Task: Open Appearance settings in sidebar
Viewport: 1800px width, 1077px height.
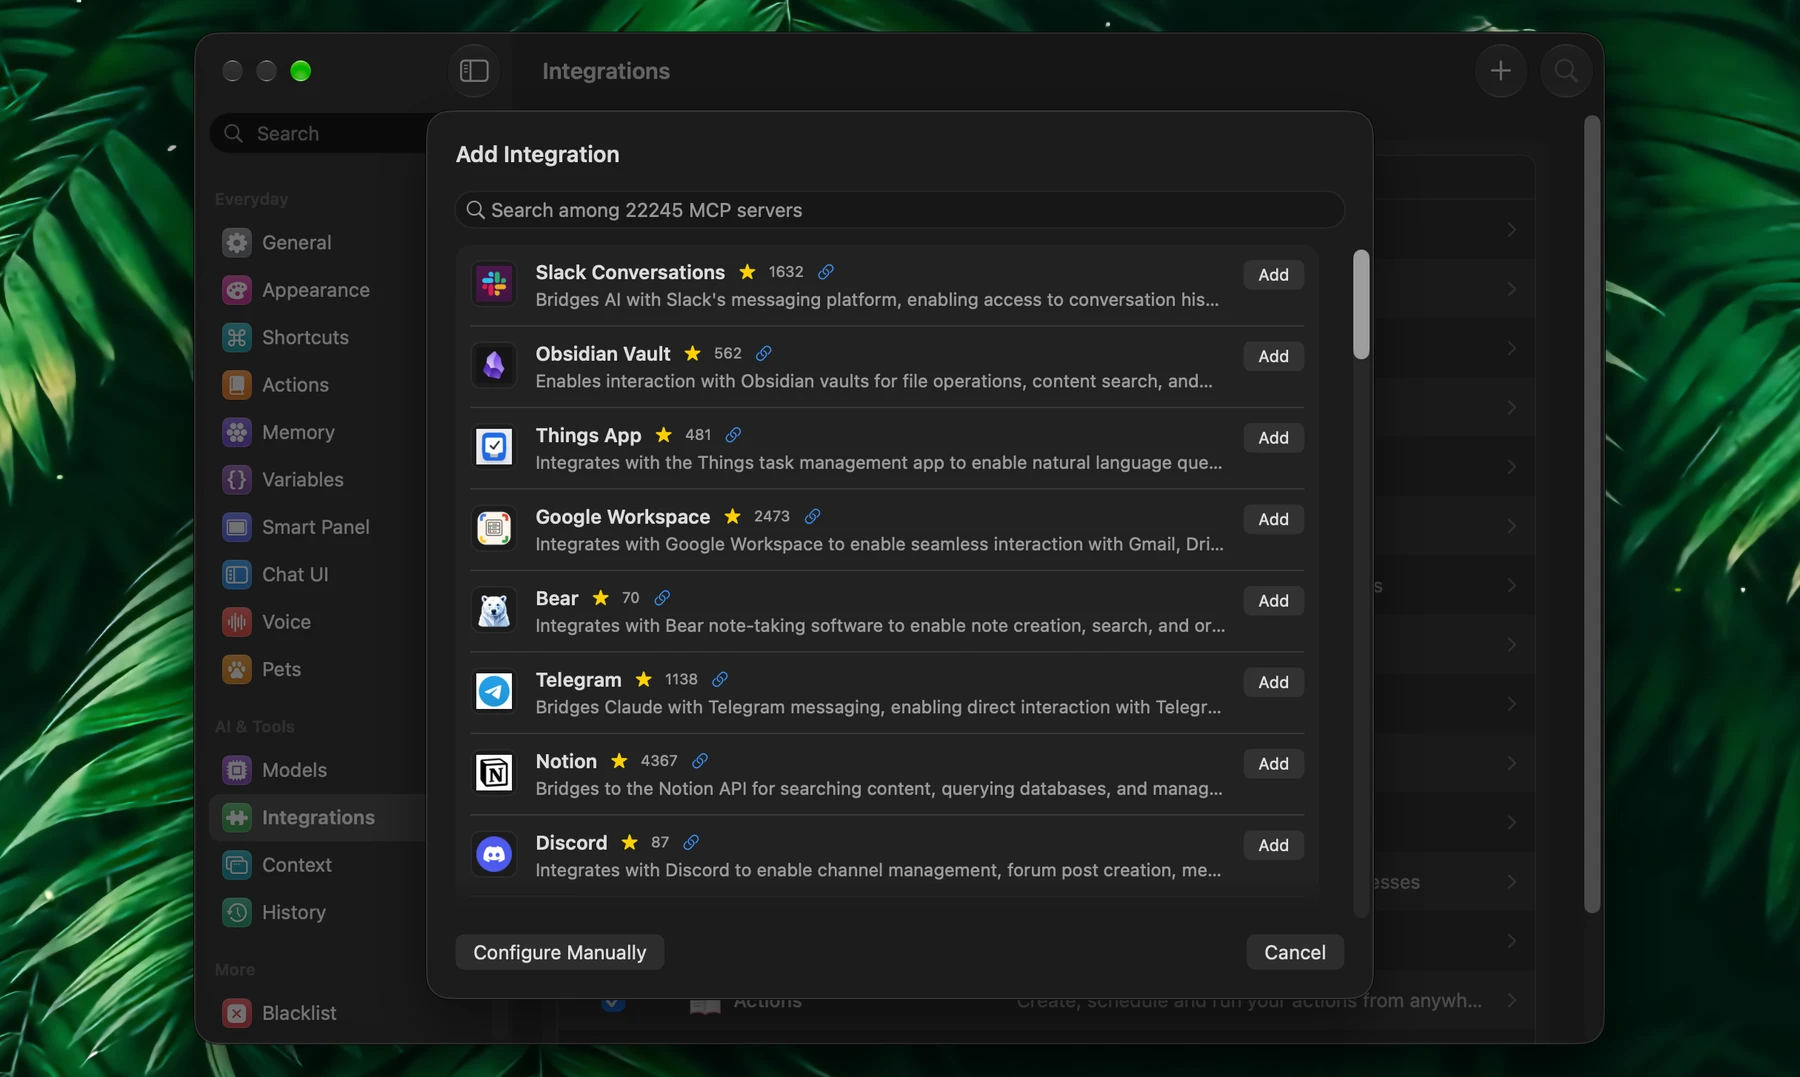Action: pyautogui.click(x=318, y=290)
